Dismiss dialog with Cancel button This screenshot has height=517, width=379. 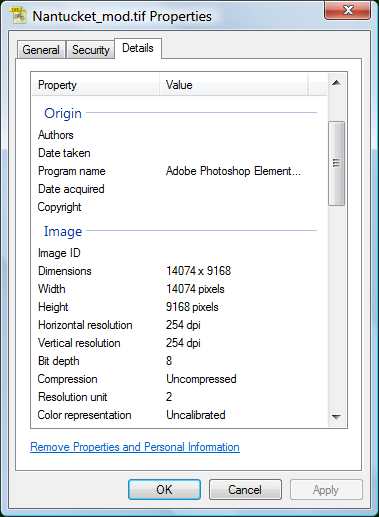[x=245, y=490]
